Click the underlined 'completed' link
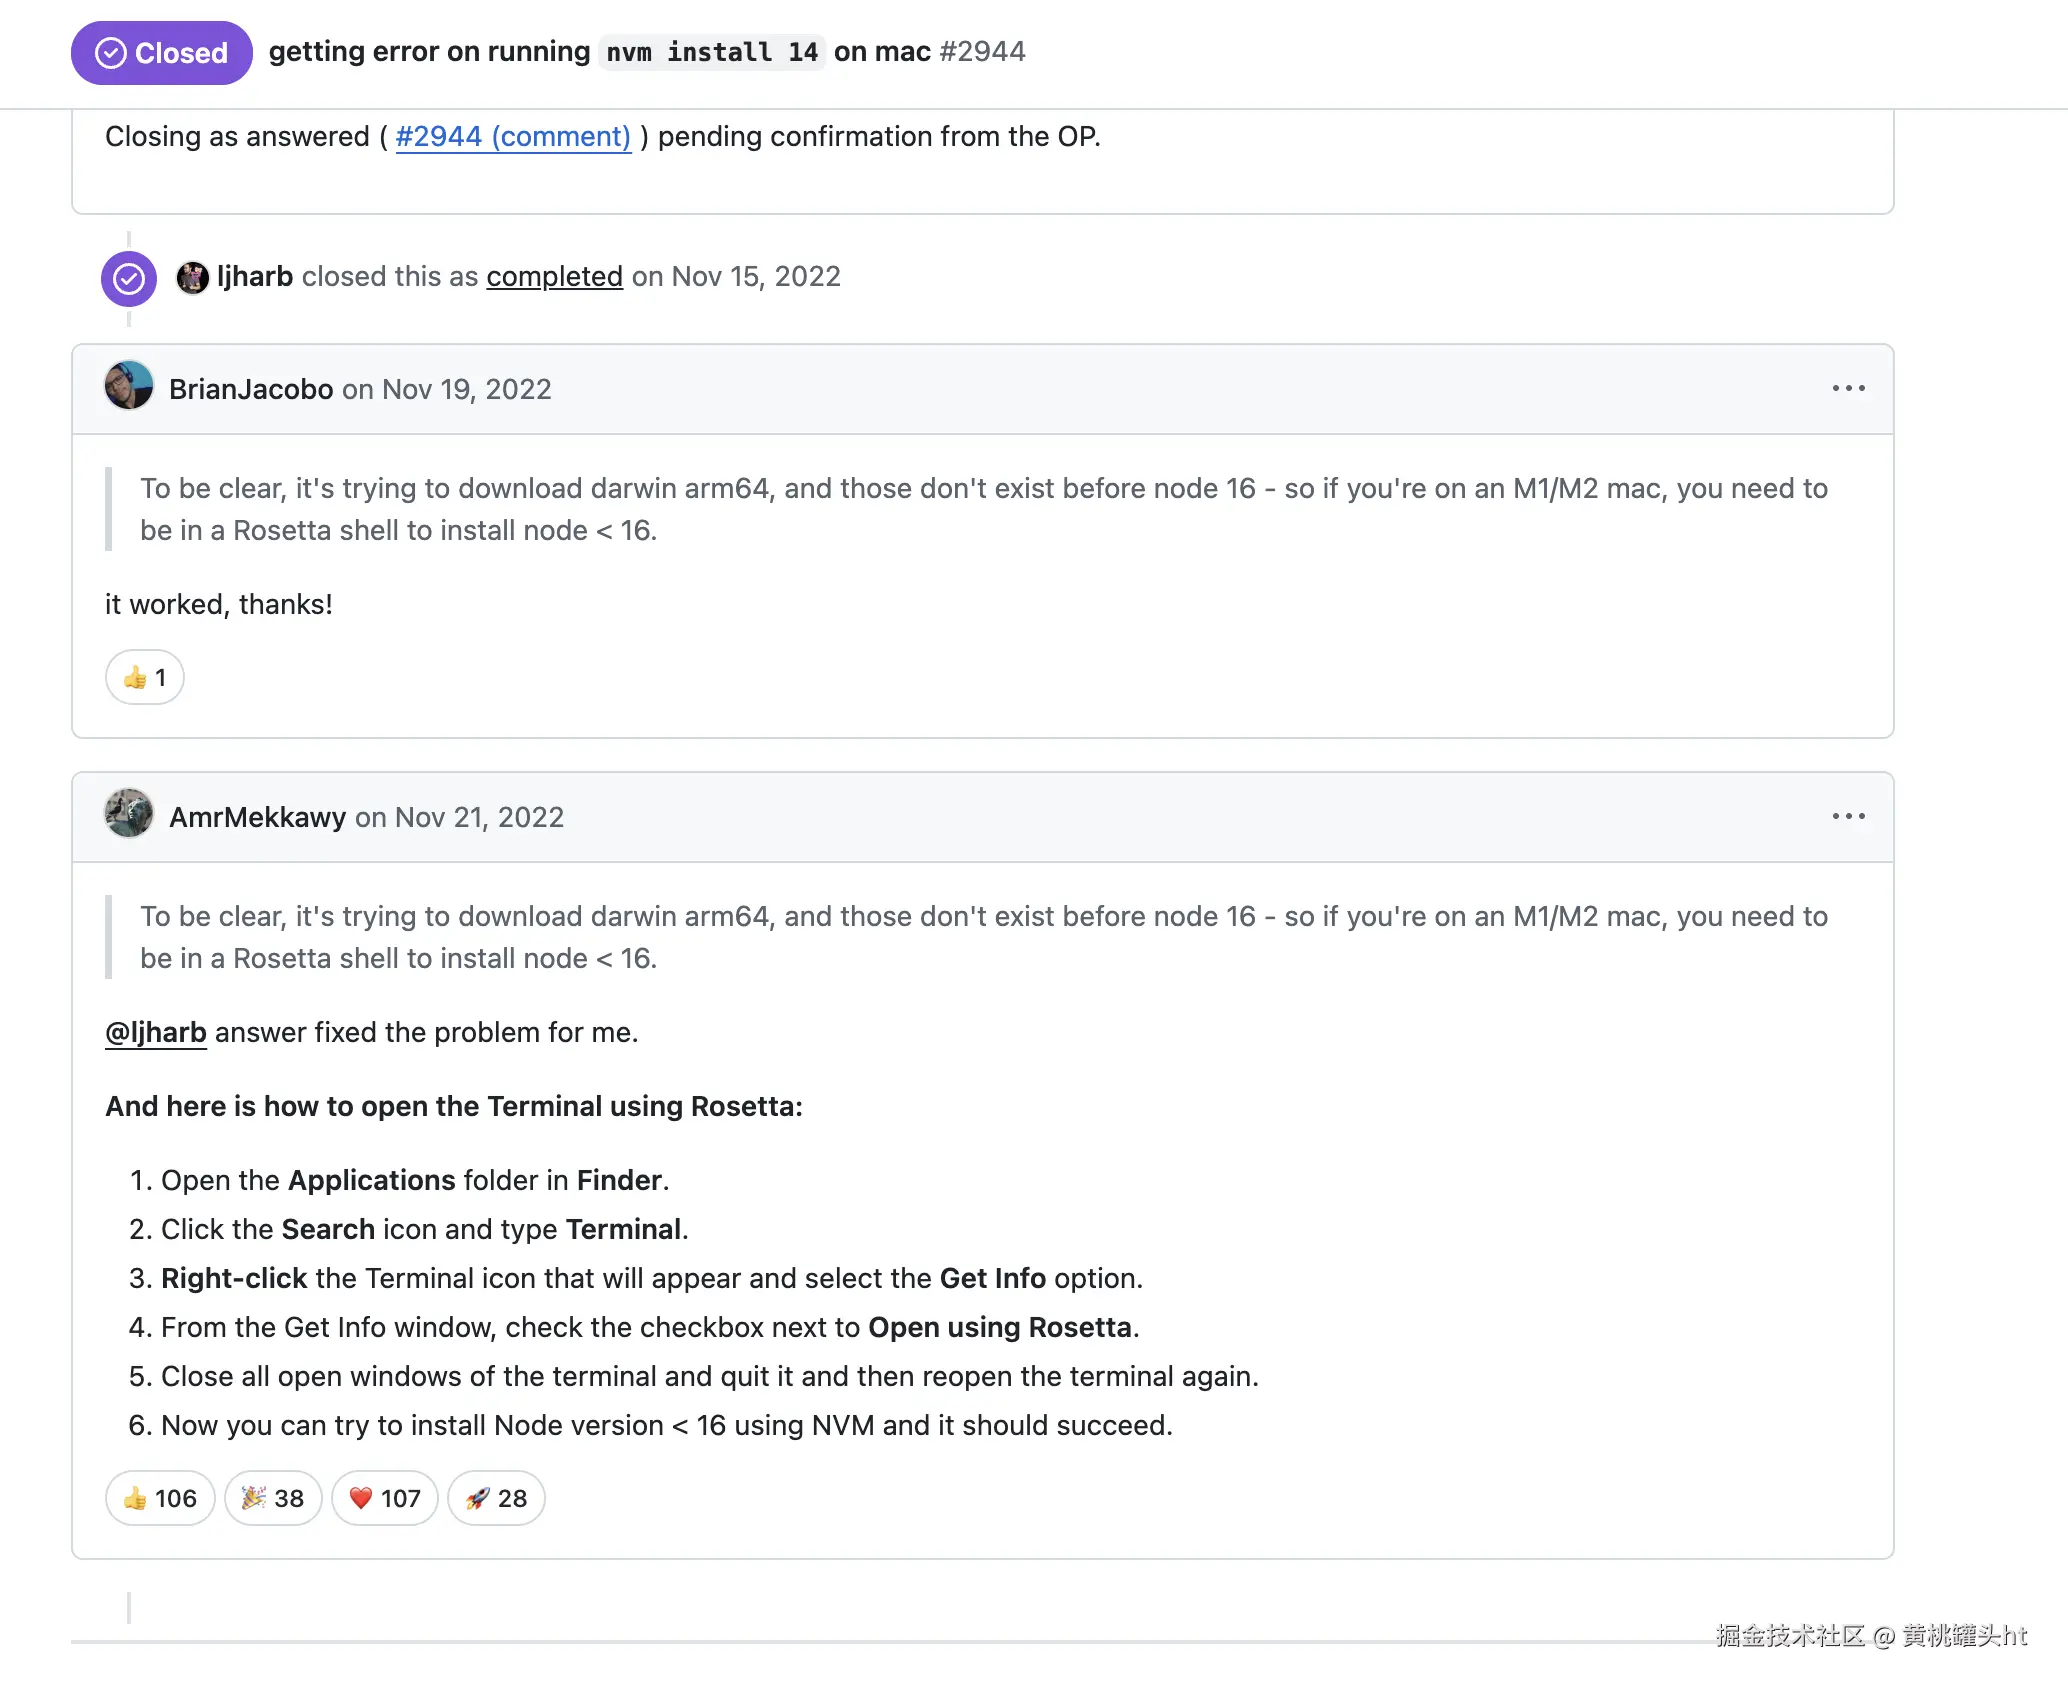 pos(554,276)
